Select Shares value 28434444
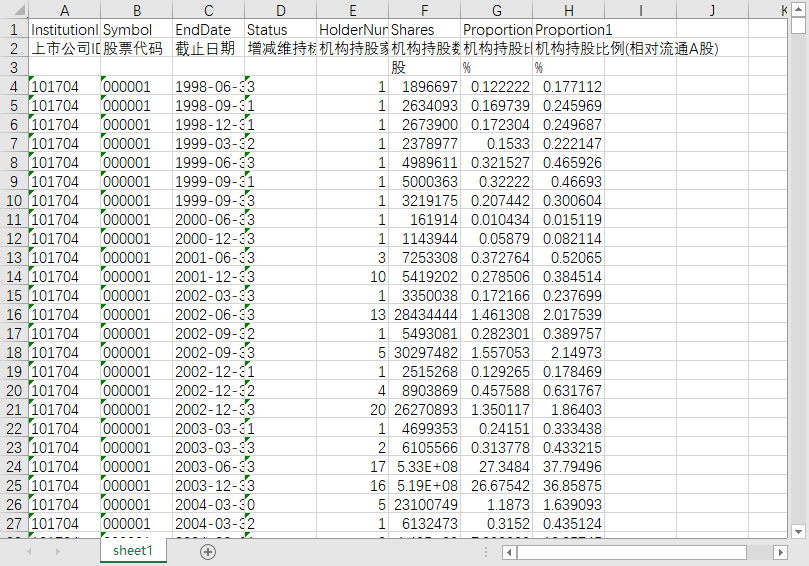The image size is (809, 566). [x=425, y=314]
